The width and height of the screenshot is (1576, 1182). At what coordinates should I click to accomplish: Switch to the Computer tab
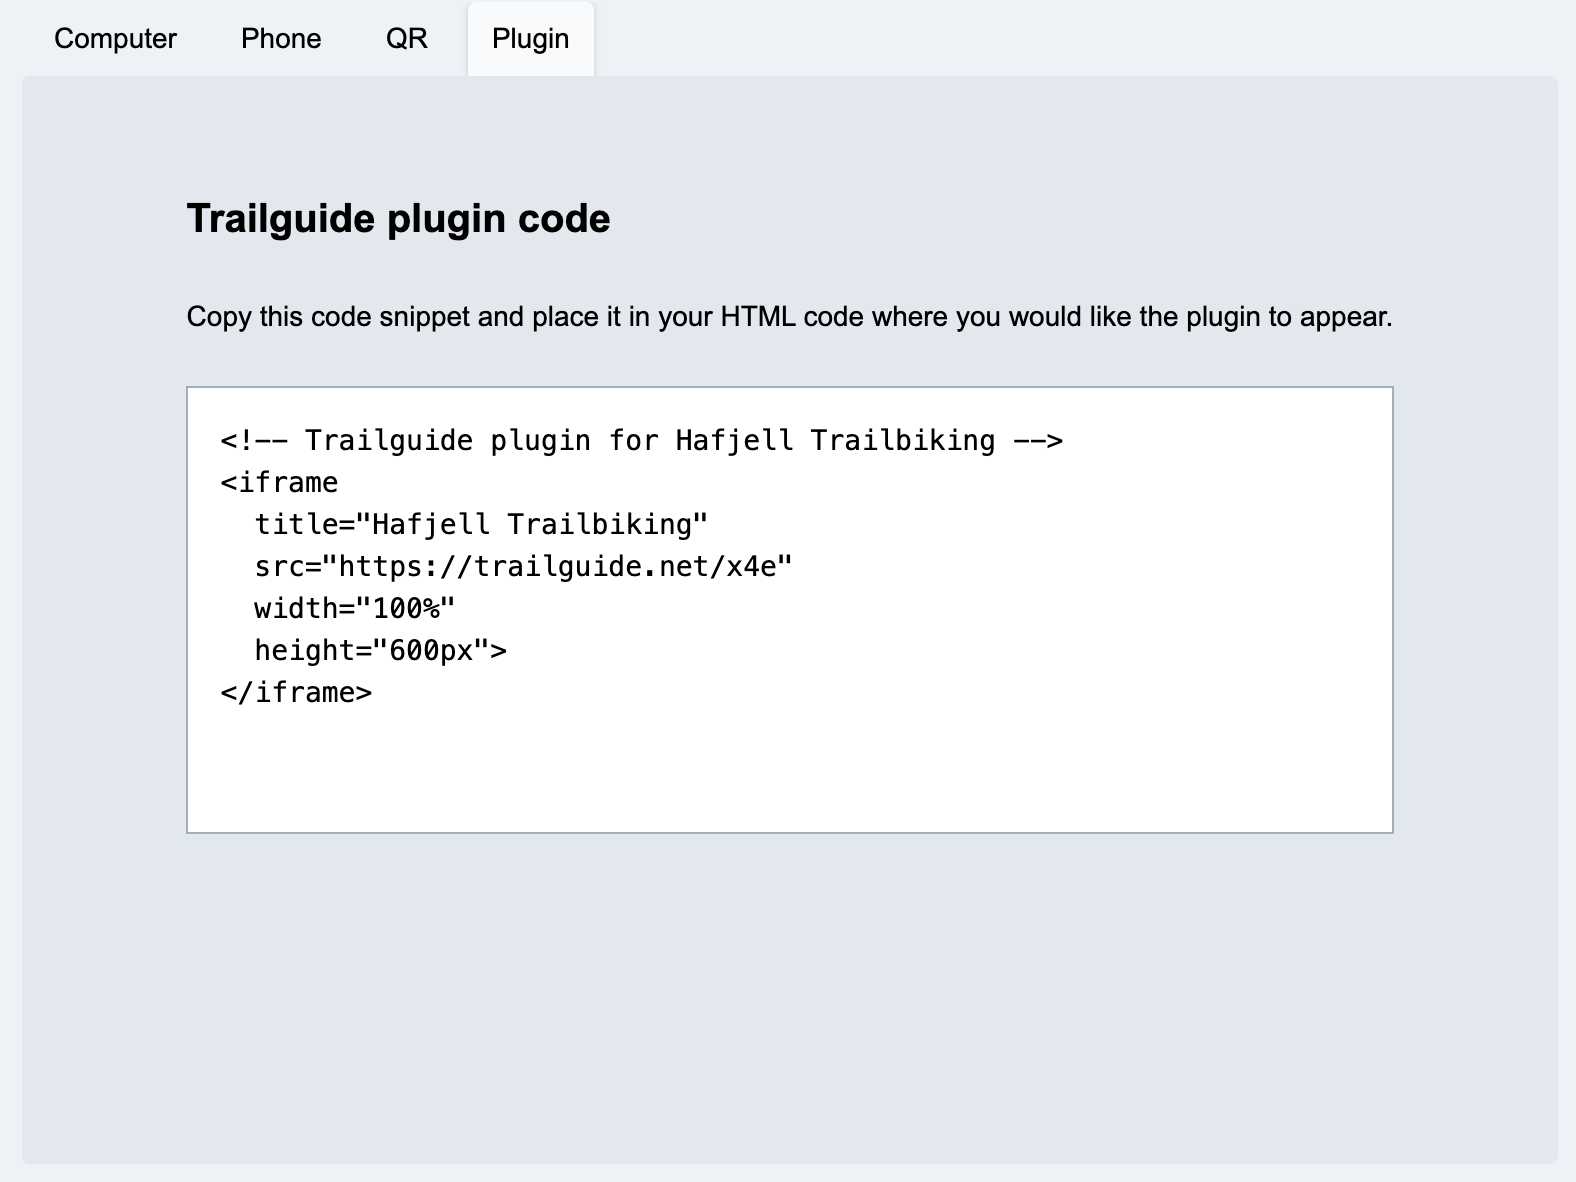click(115, 39)
